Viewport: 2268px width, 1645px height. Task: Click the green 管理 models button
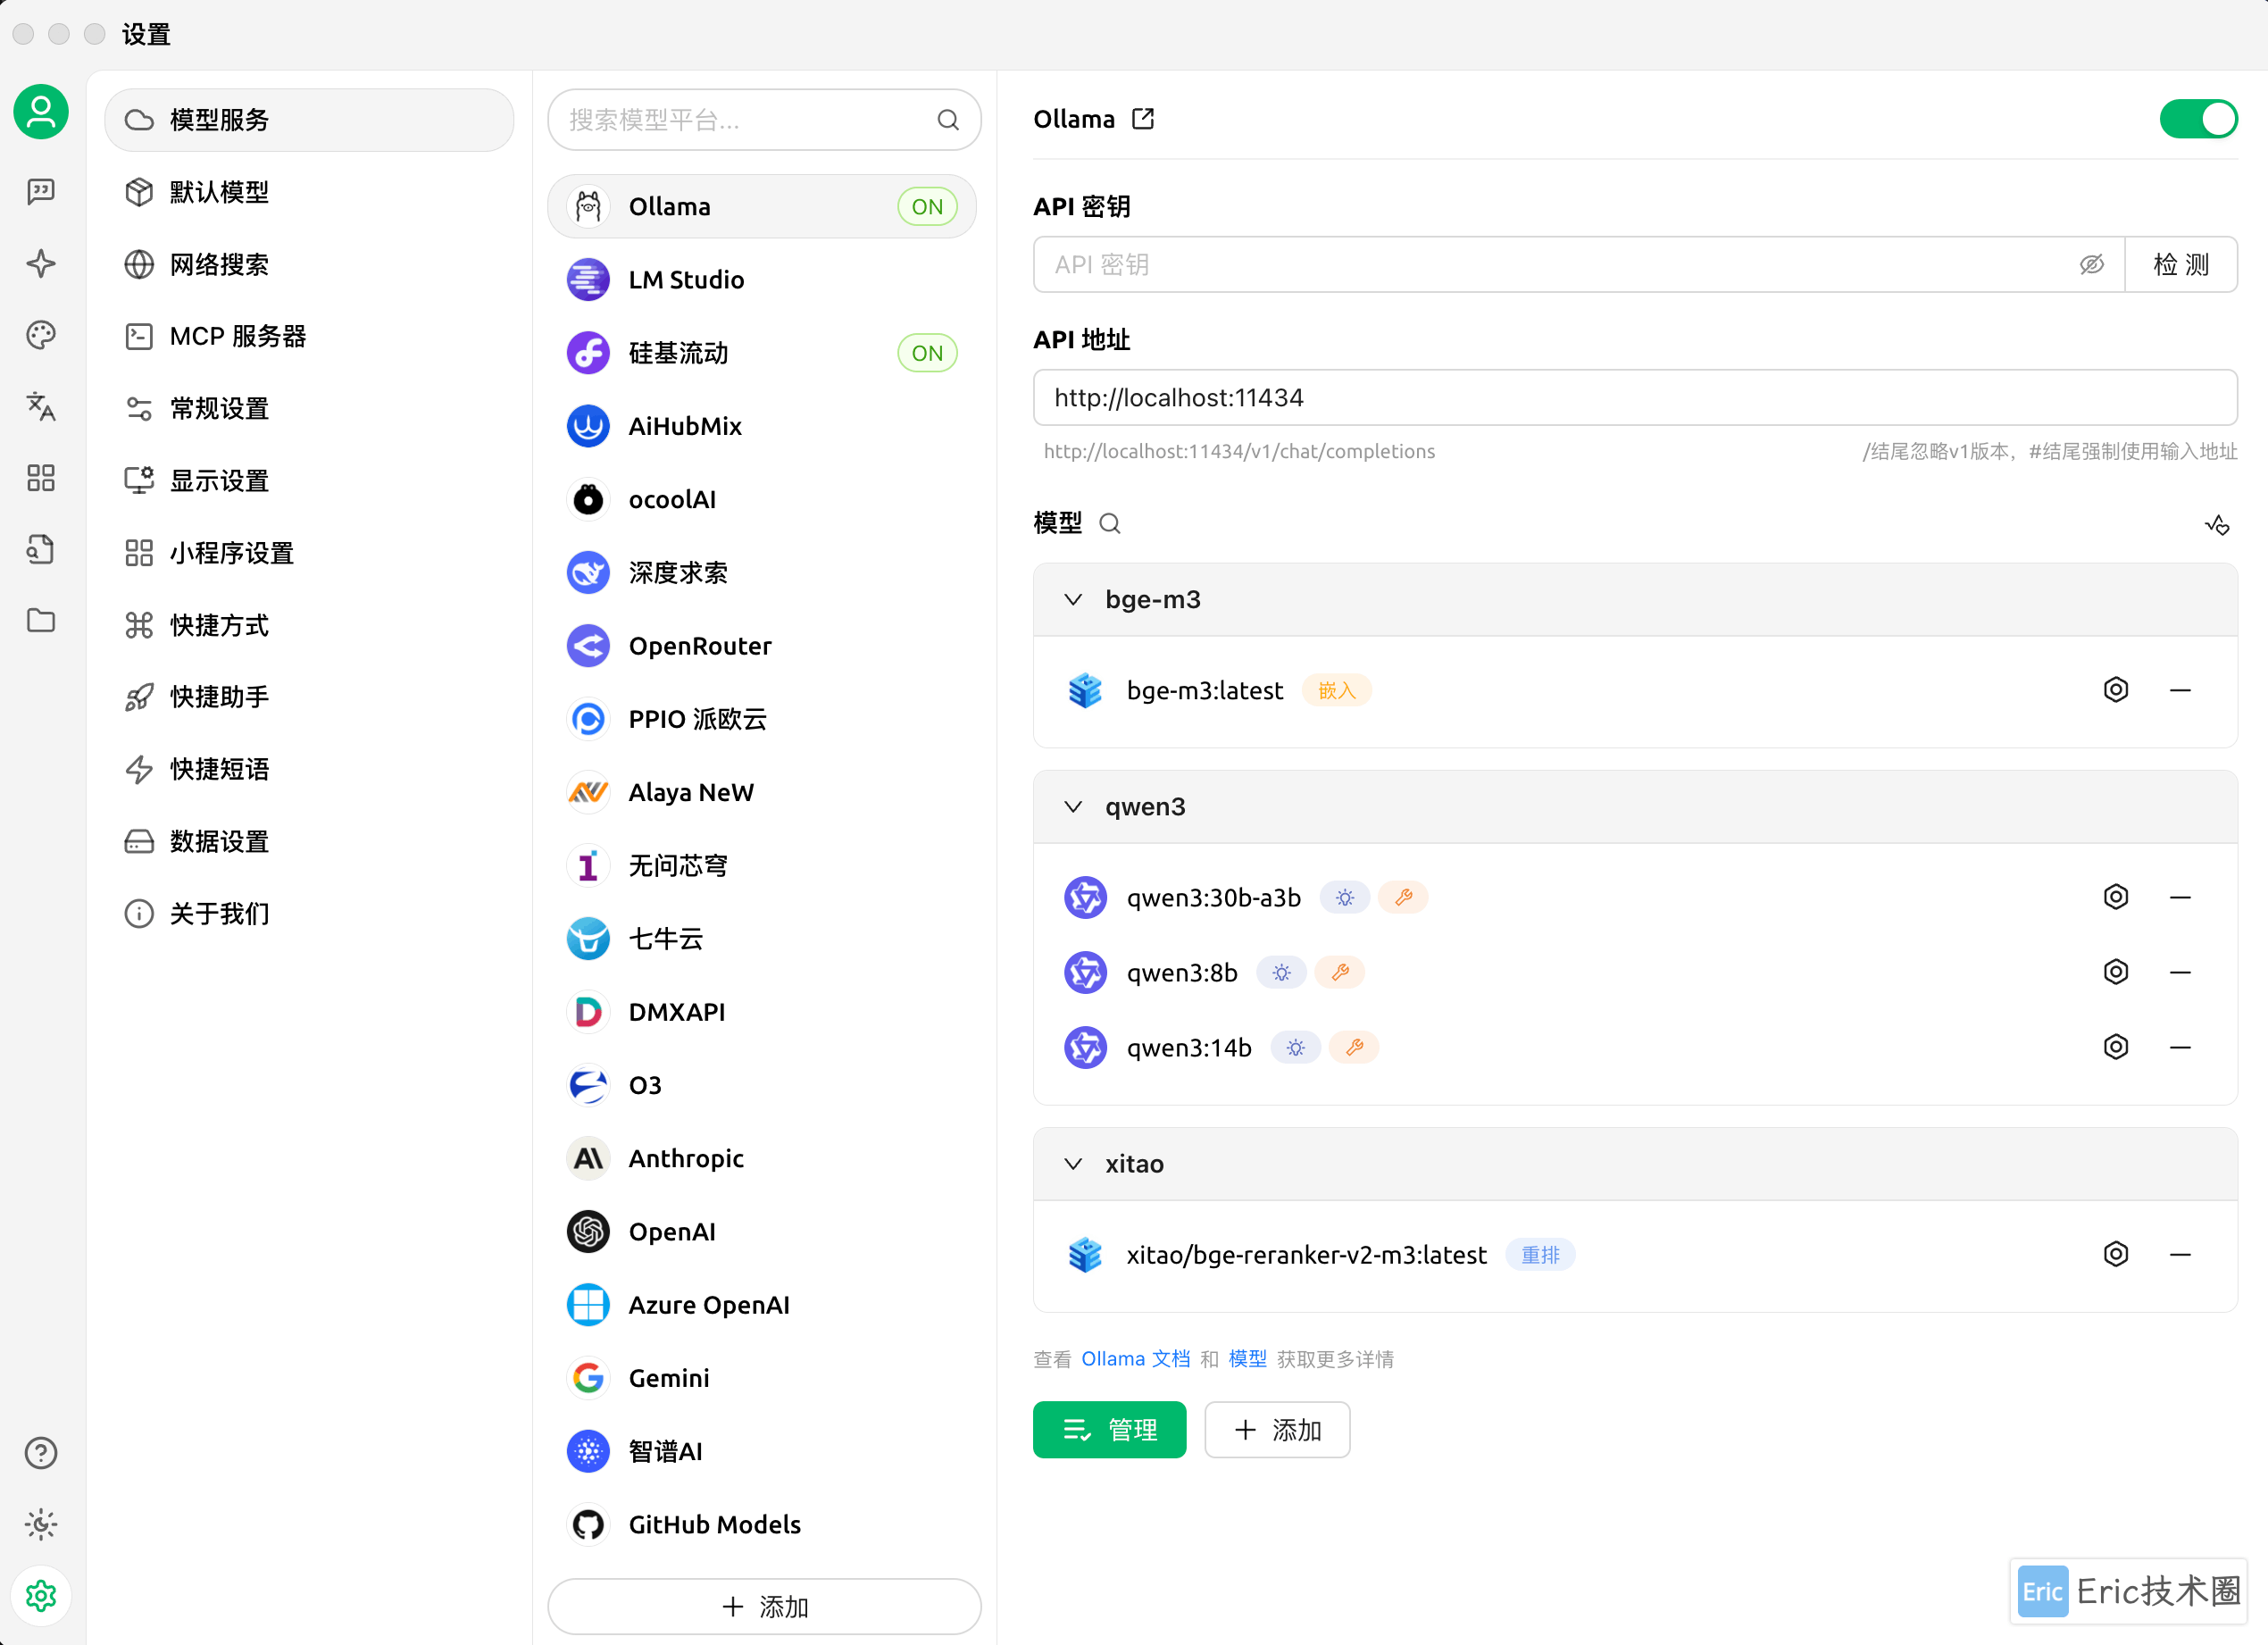tap(1109, 1430)
